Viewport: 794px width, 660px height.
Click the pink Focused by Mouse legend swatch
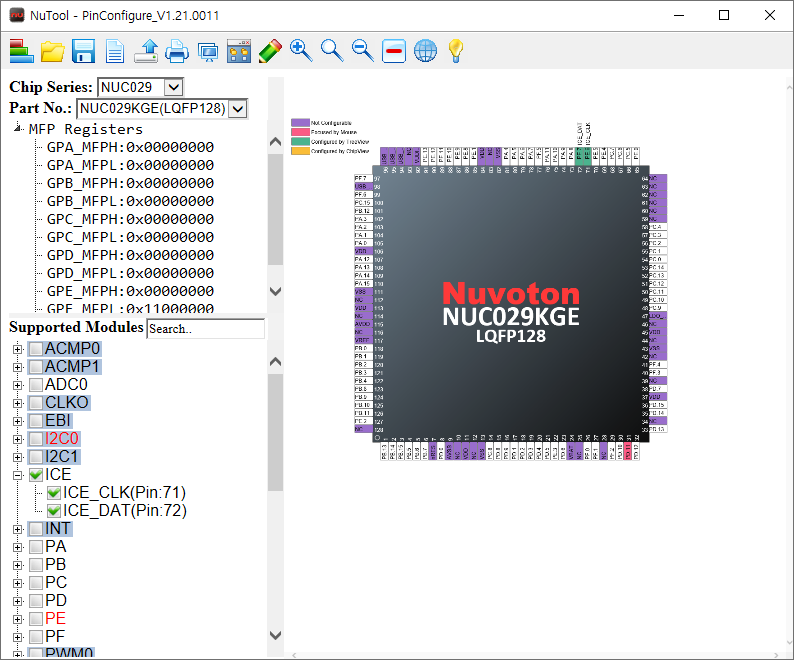(300, 132)
